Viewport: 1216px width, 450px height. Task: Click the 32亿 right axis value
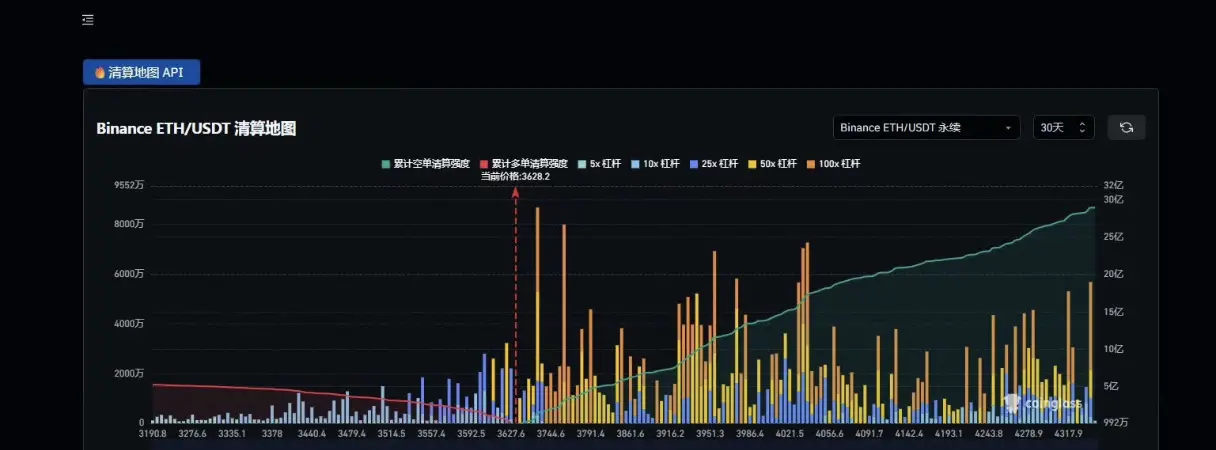pos(1113,186)
